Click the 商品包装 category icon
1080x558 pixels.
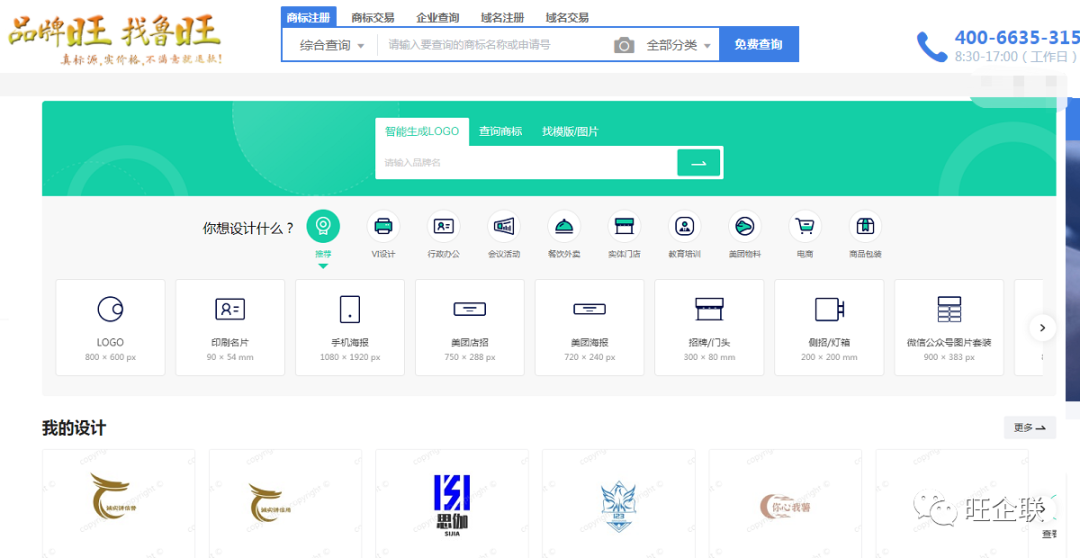865,227
